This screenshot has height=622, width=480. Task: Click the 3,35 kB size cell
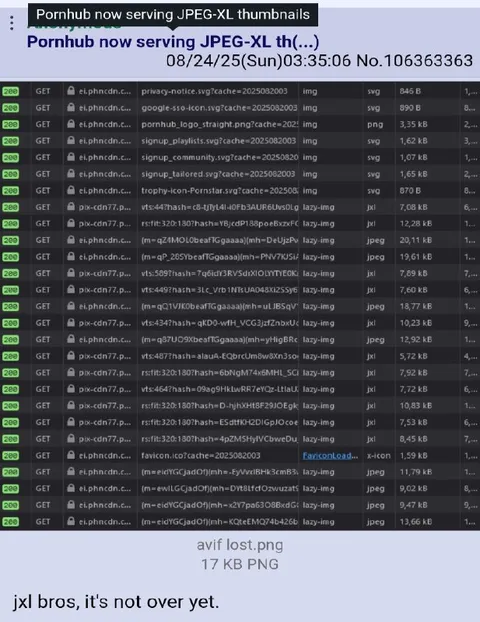[x=413, y=124]
